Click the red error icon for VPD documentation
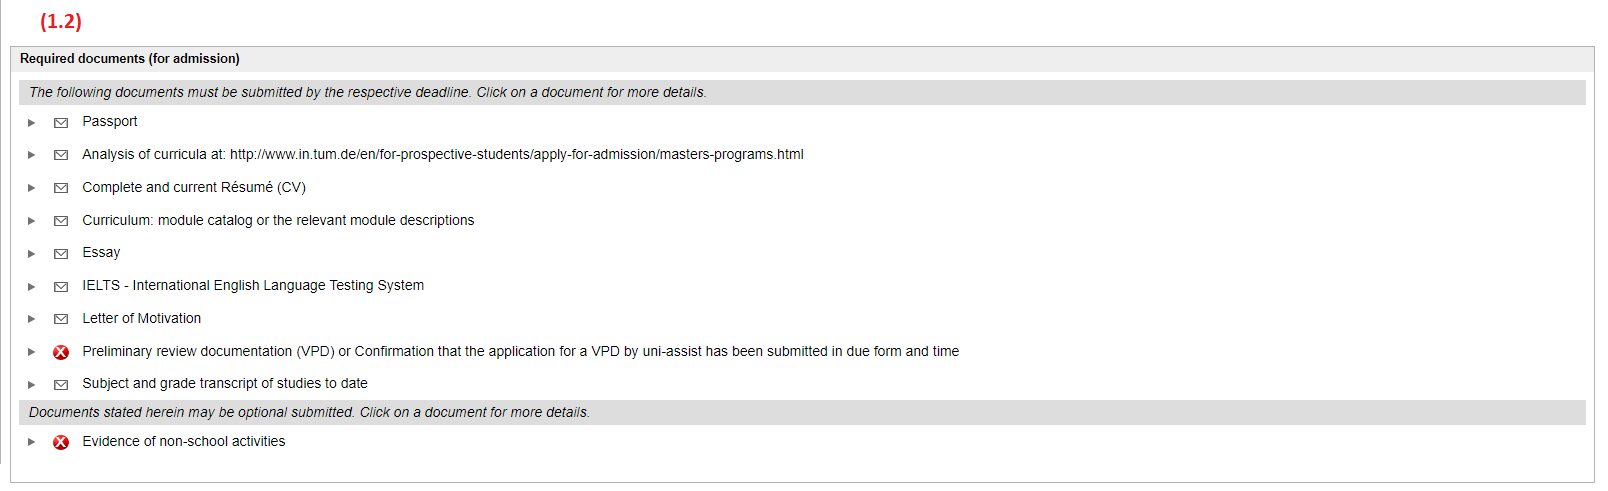 [x=61, y=352]
